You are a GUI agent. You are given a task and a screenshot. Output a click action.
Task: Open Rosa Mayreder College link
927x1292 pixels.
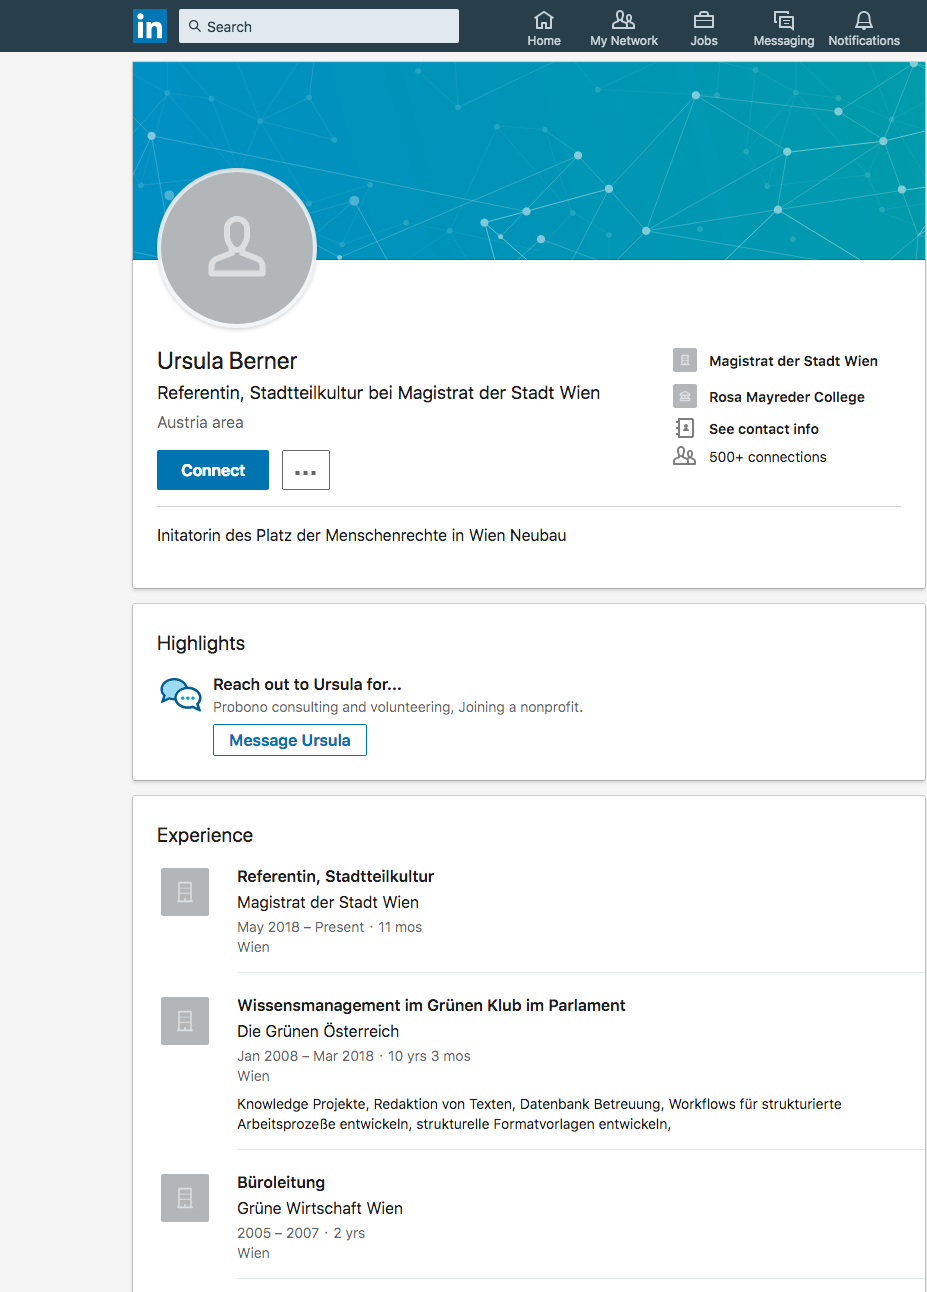[787, 397]
